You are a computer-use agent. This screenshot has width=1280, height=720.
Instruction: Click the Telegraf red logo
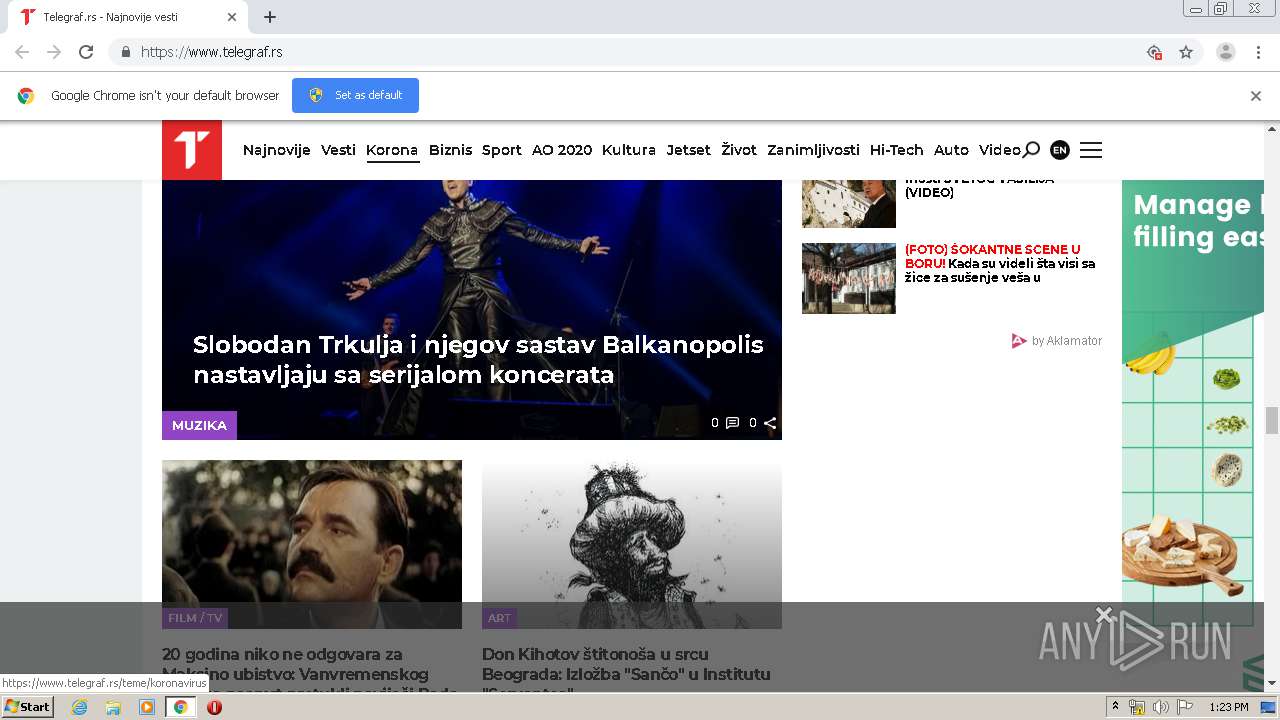point(192,150)
